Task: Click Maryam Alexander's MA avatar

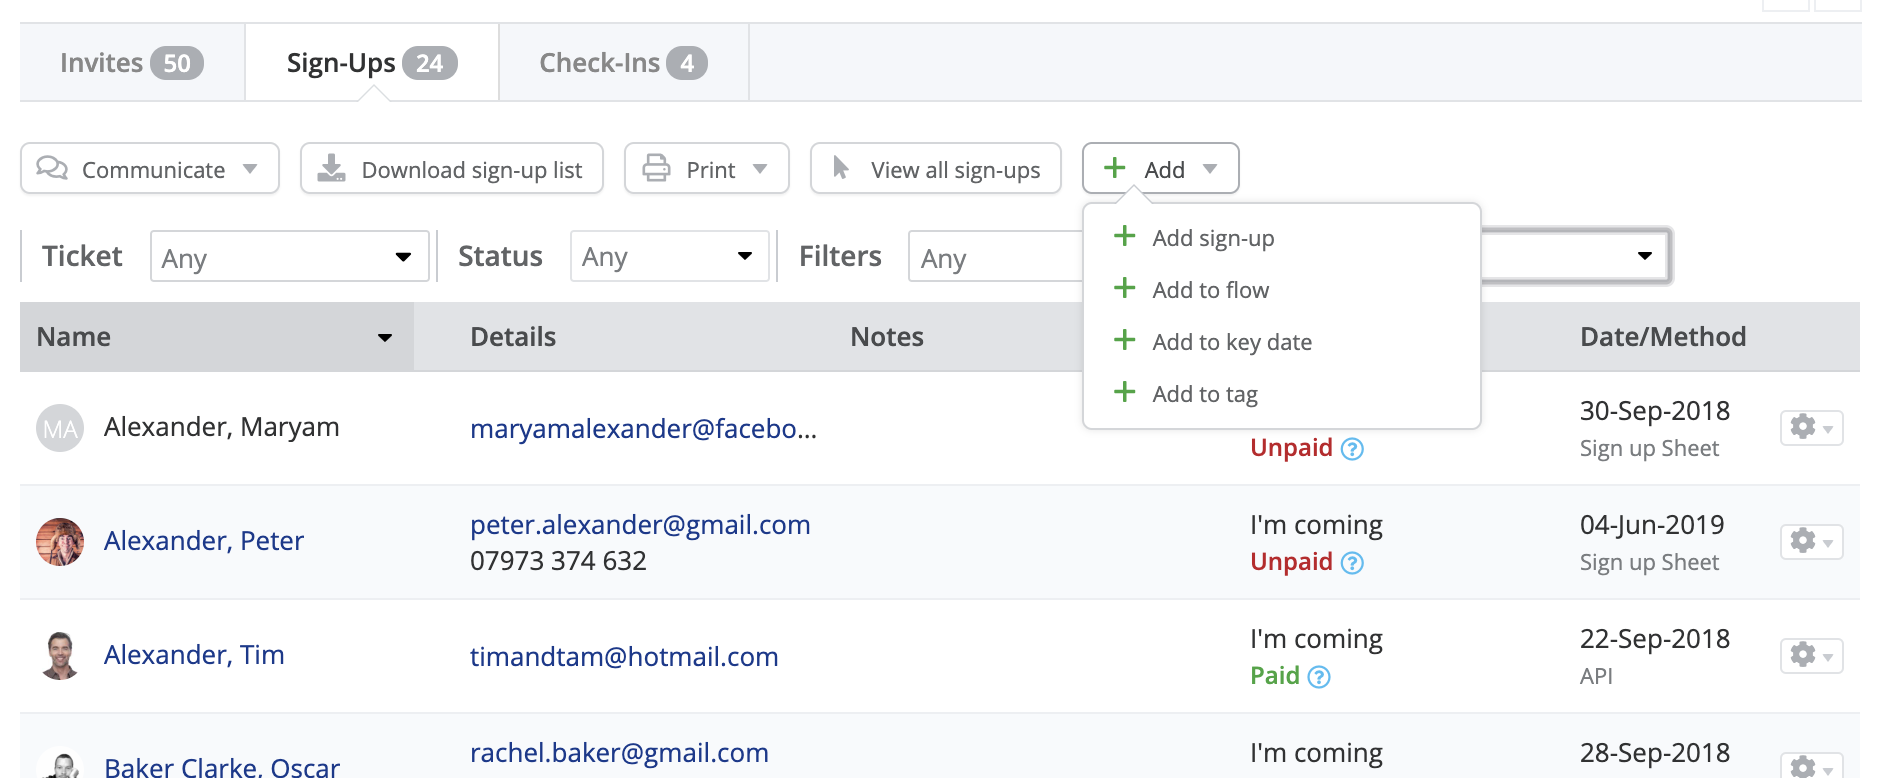Action: (60, 428)
